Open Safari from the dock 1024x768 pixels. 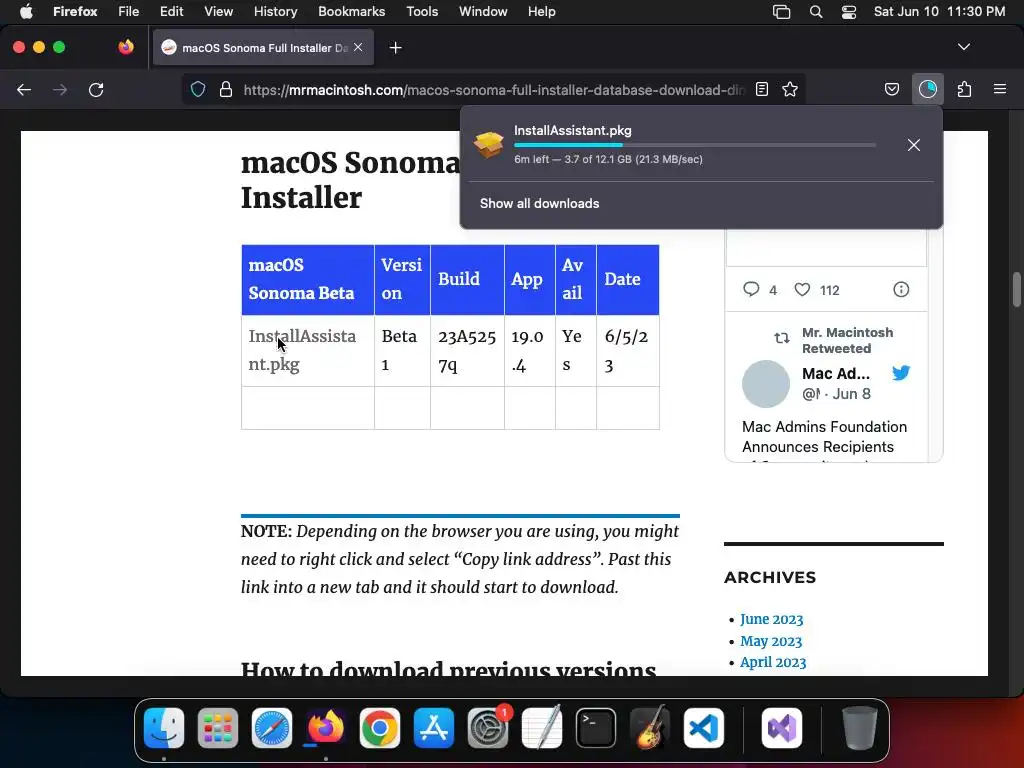click(x=272, y=728)
